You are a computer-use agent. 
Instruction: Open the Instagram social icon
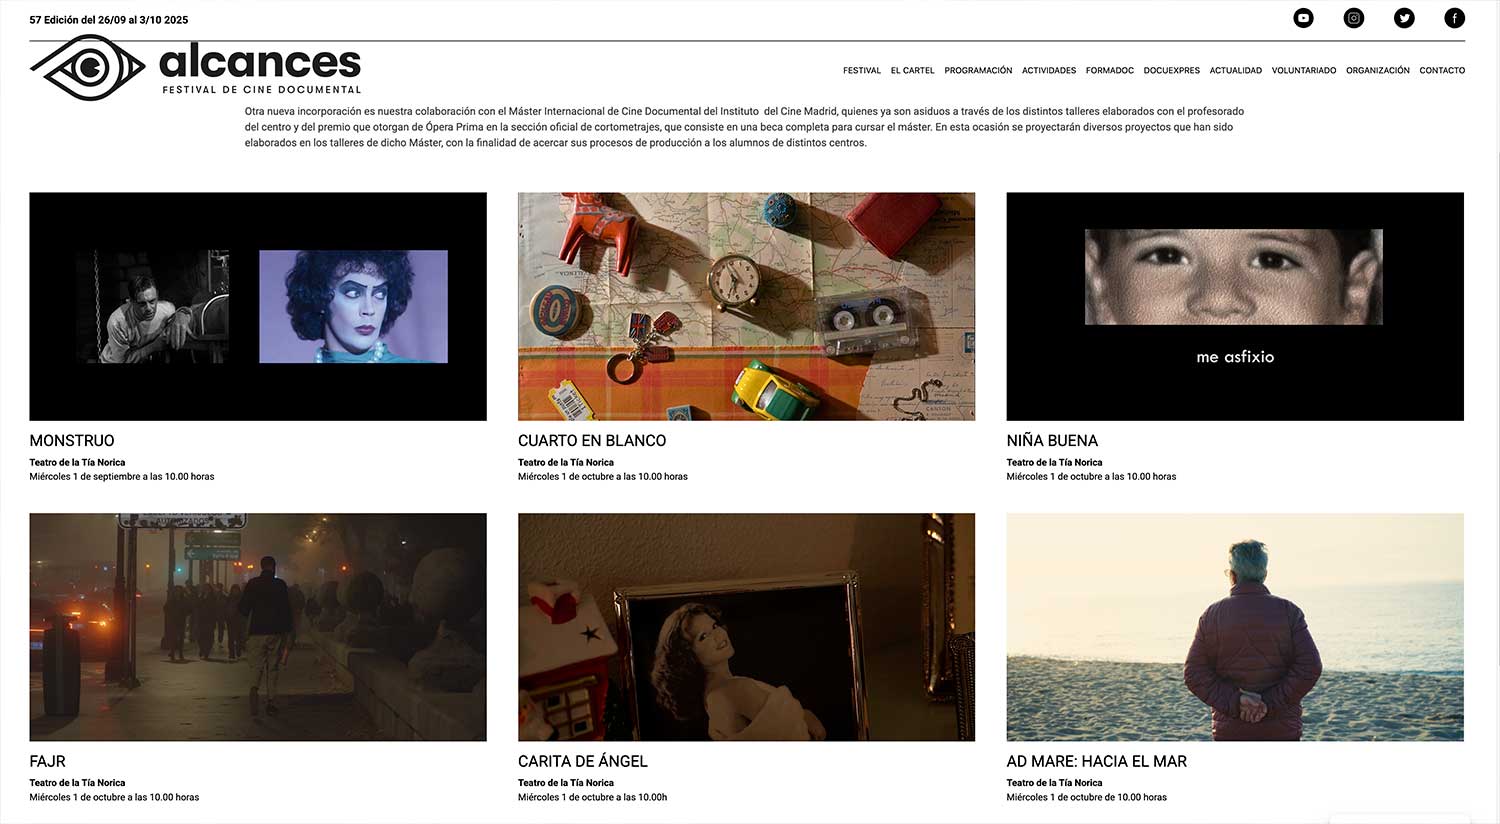point(1354,18)
